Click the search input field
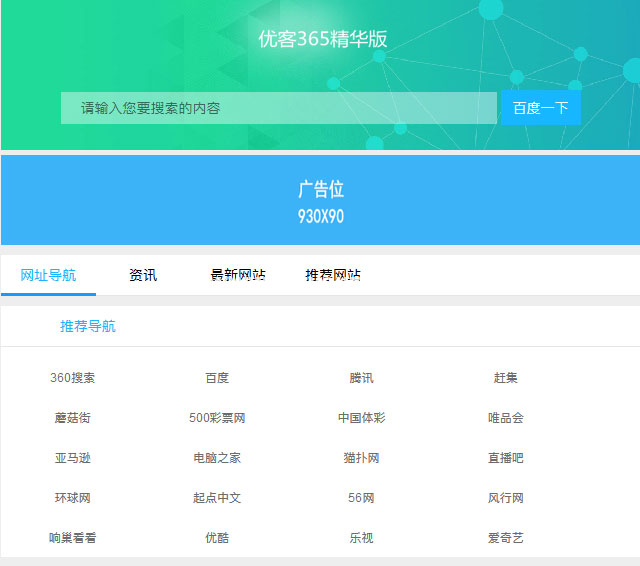 278,108
